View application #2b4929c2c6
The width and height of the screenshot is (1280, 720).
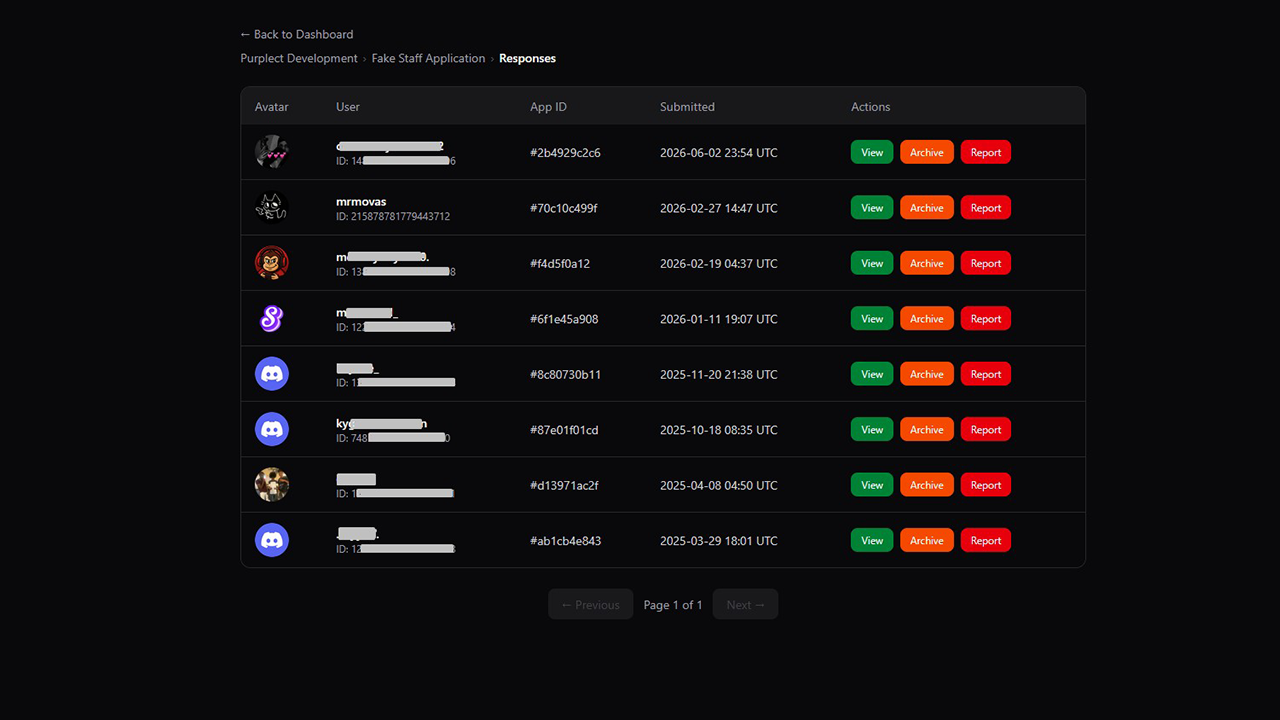pyautogui.click(x=872, y=152)
